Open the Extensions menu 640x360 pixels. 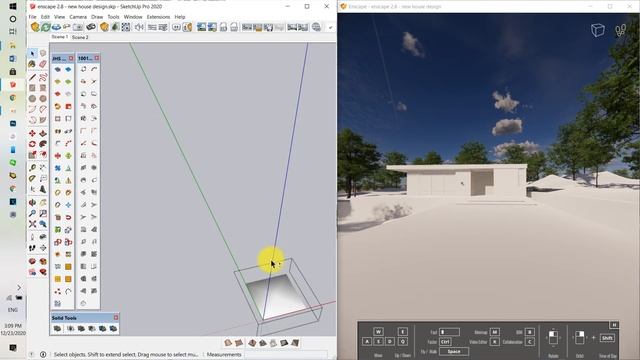pyautogui.click(x=158, y=17)
